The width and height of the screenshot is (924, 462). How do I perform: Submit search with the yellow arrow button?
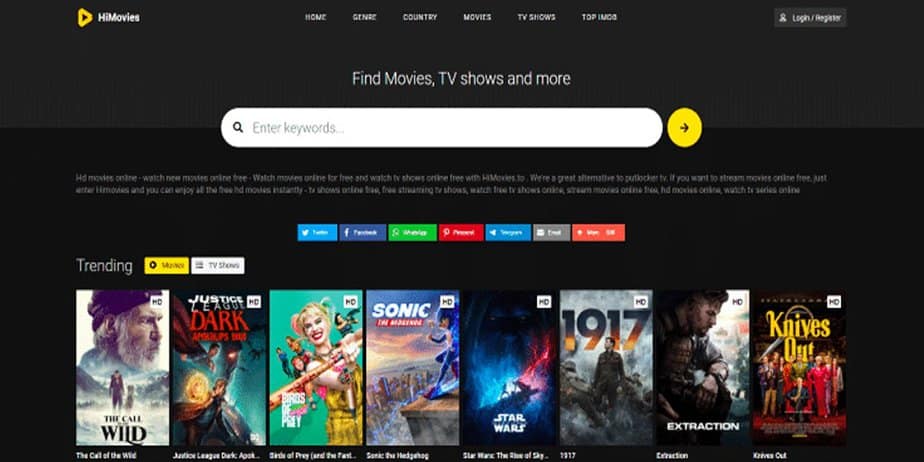point(684,127)
